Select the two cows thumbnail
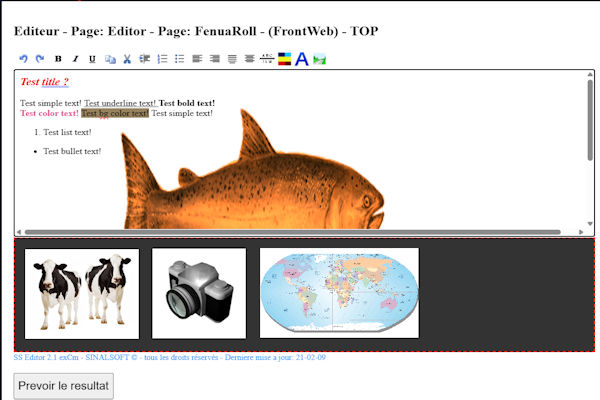 (x=82, y=294)
